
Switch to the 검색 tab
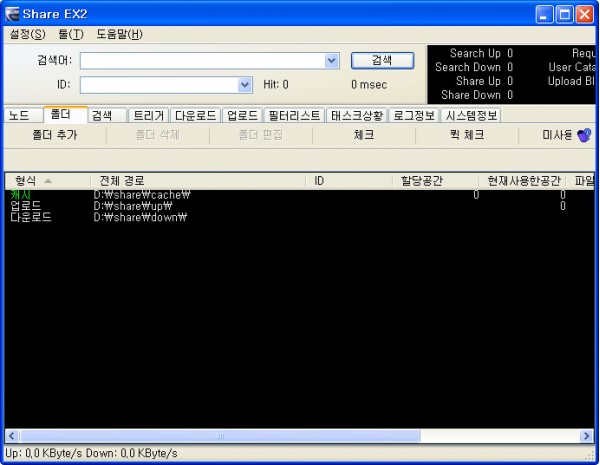(108, 116)
